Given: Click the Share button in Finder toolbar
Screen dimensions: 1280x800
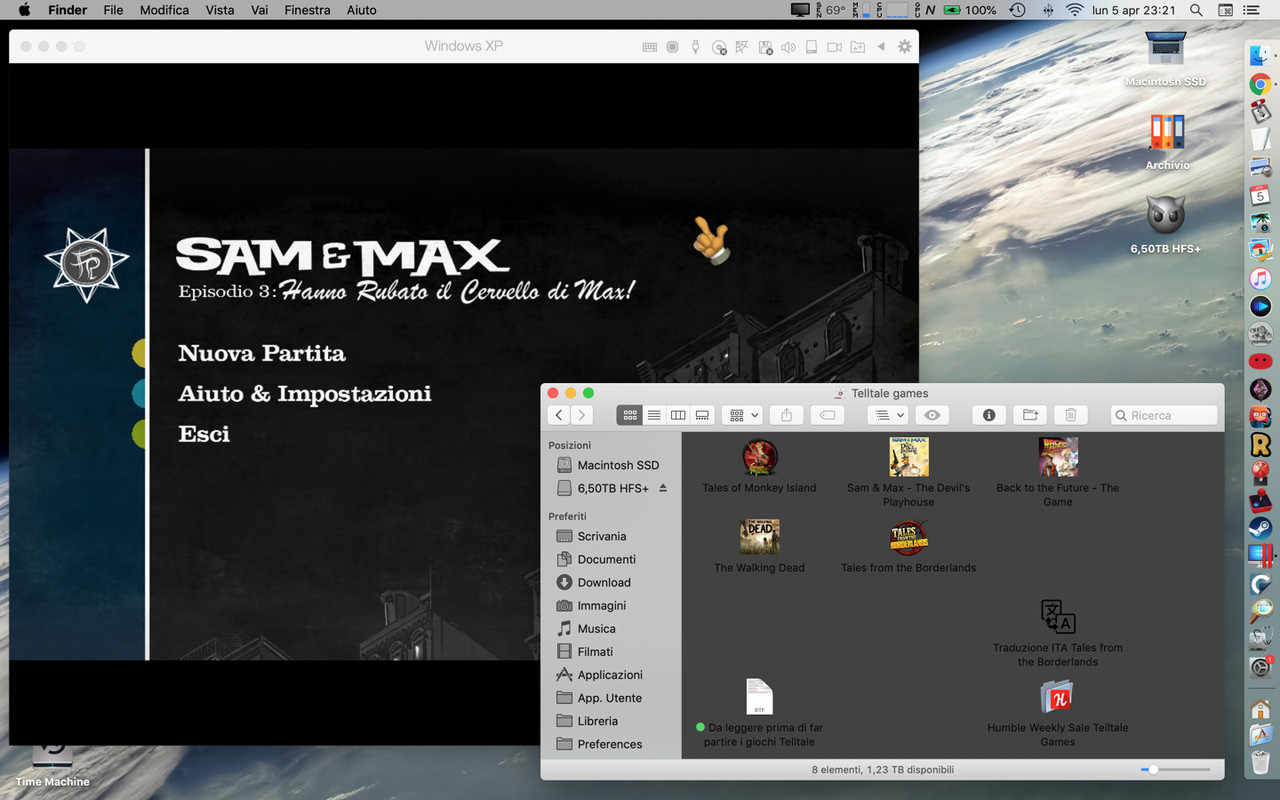Looking at the screenshot, I should tap(787, 415).
